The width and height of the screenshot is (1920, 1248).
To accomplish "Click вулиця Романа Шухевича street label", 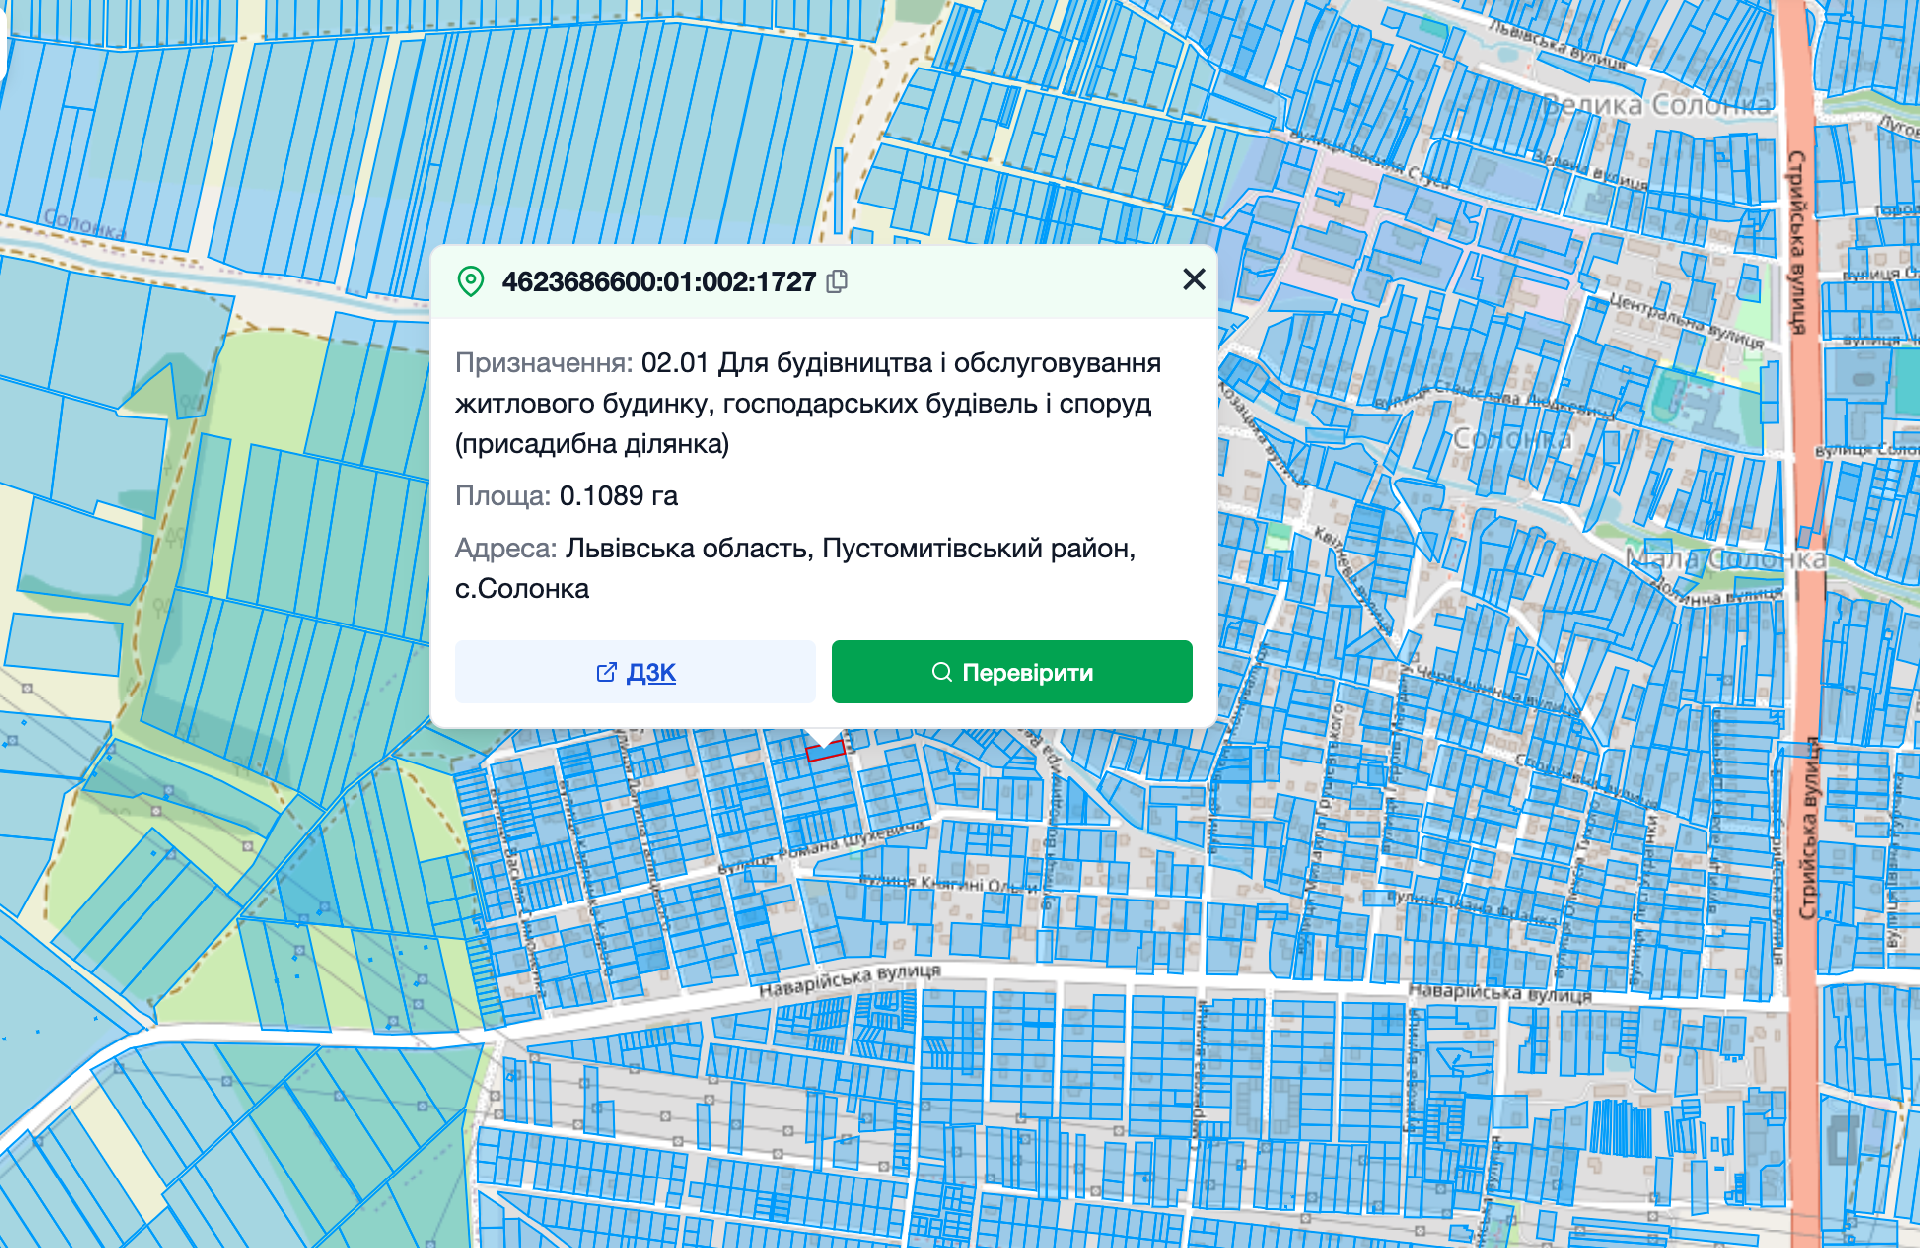I will (x=822, y=849).
